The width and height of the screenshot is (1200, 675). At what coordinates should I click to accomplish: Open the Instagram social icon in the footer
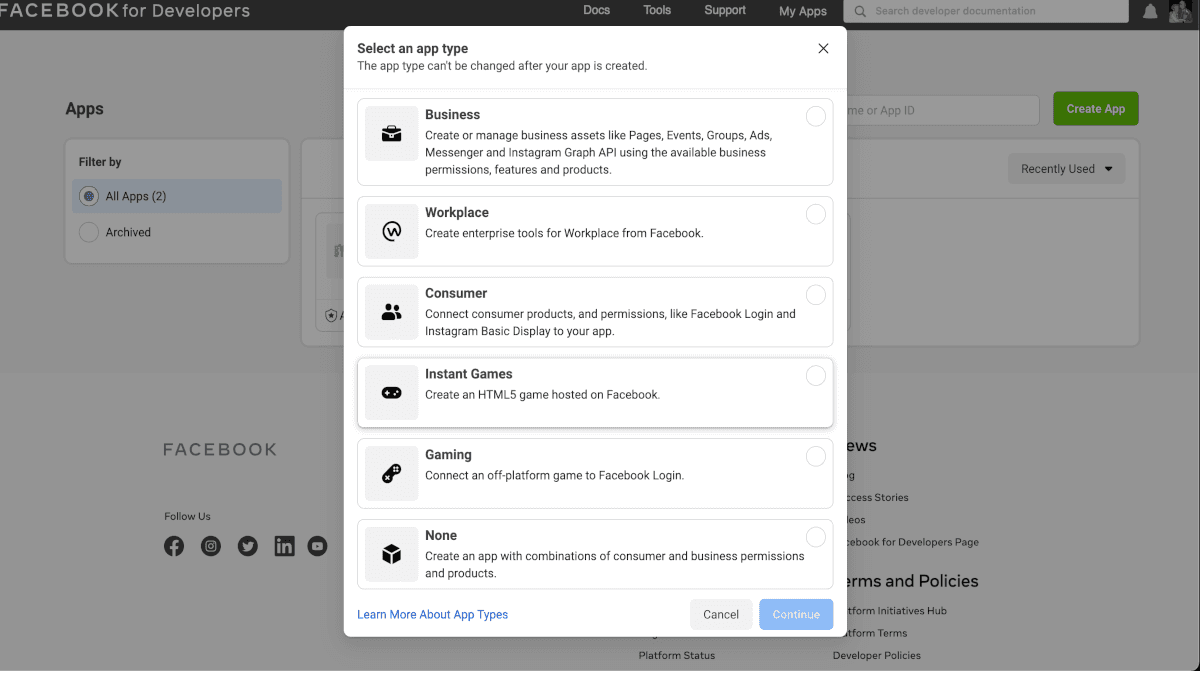pos(211,546)
